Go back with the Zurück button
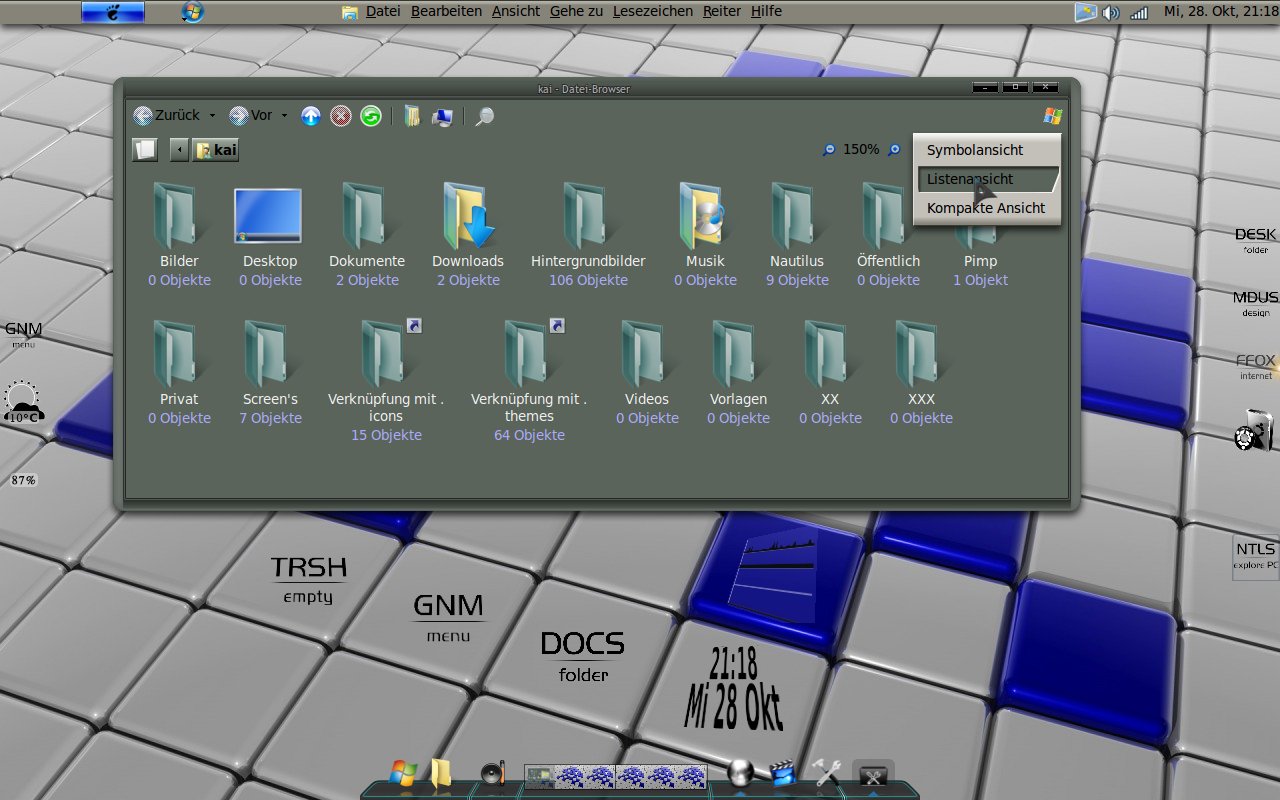 (x=166, y=116)
